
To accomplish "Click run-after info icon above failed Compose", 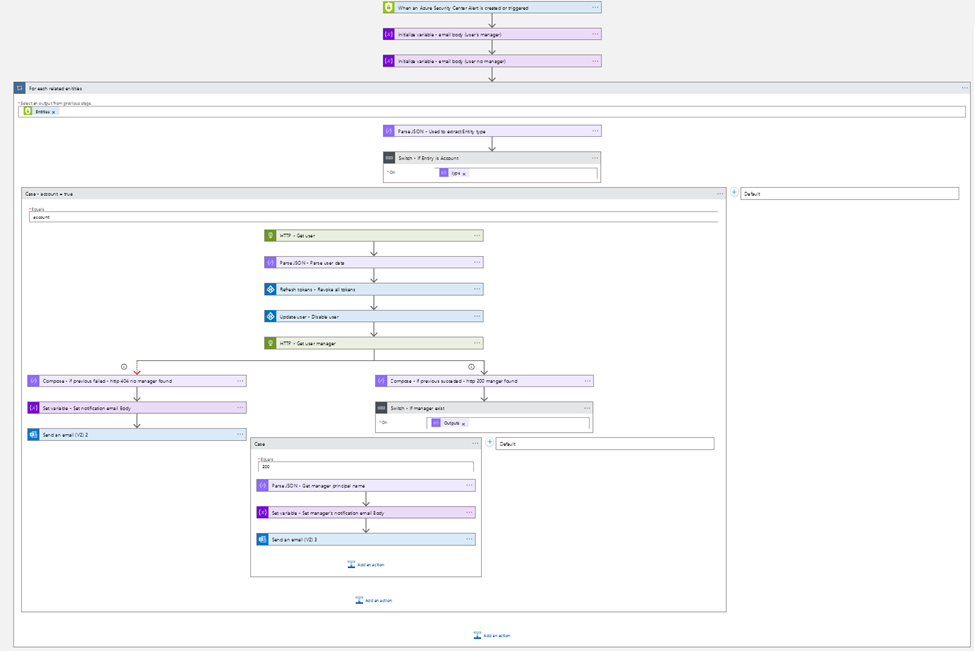I will 124,367.
